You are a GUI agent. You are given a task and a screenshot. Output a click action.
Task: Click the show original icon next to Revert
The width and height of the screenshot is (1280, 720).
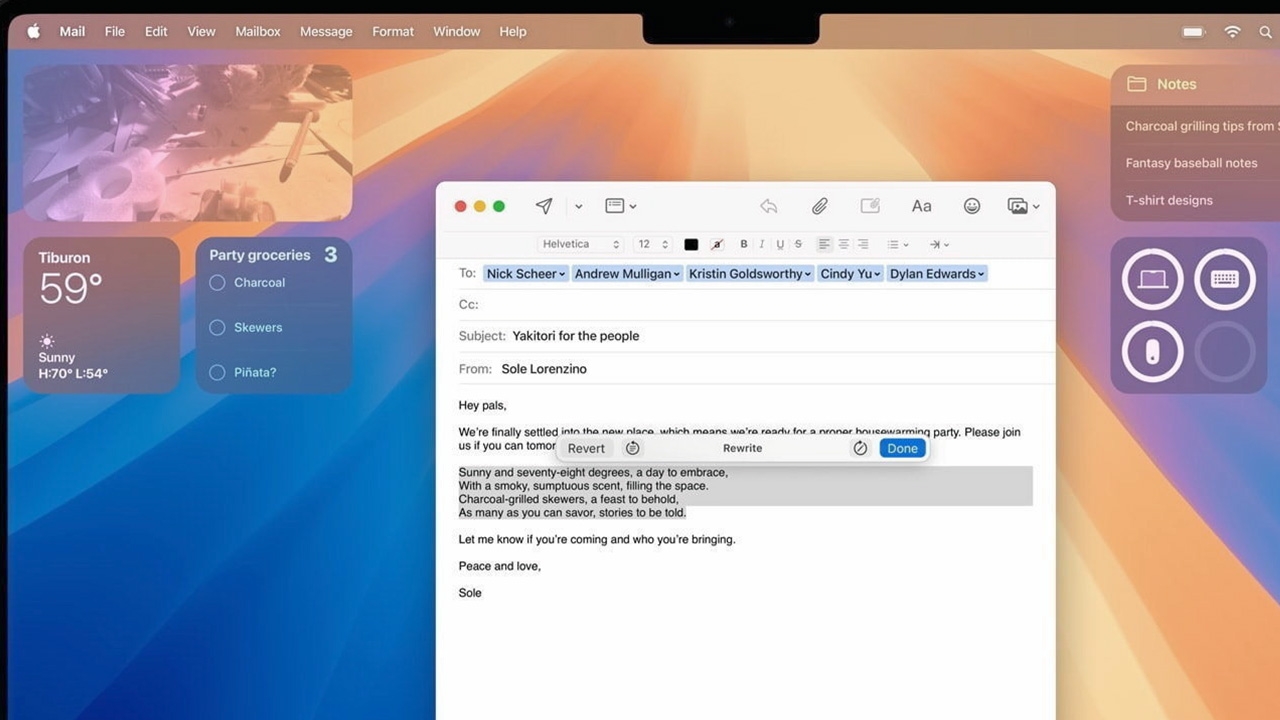632,448
